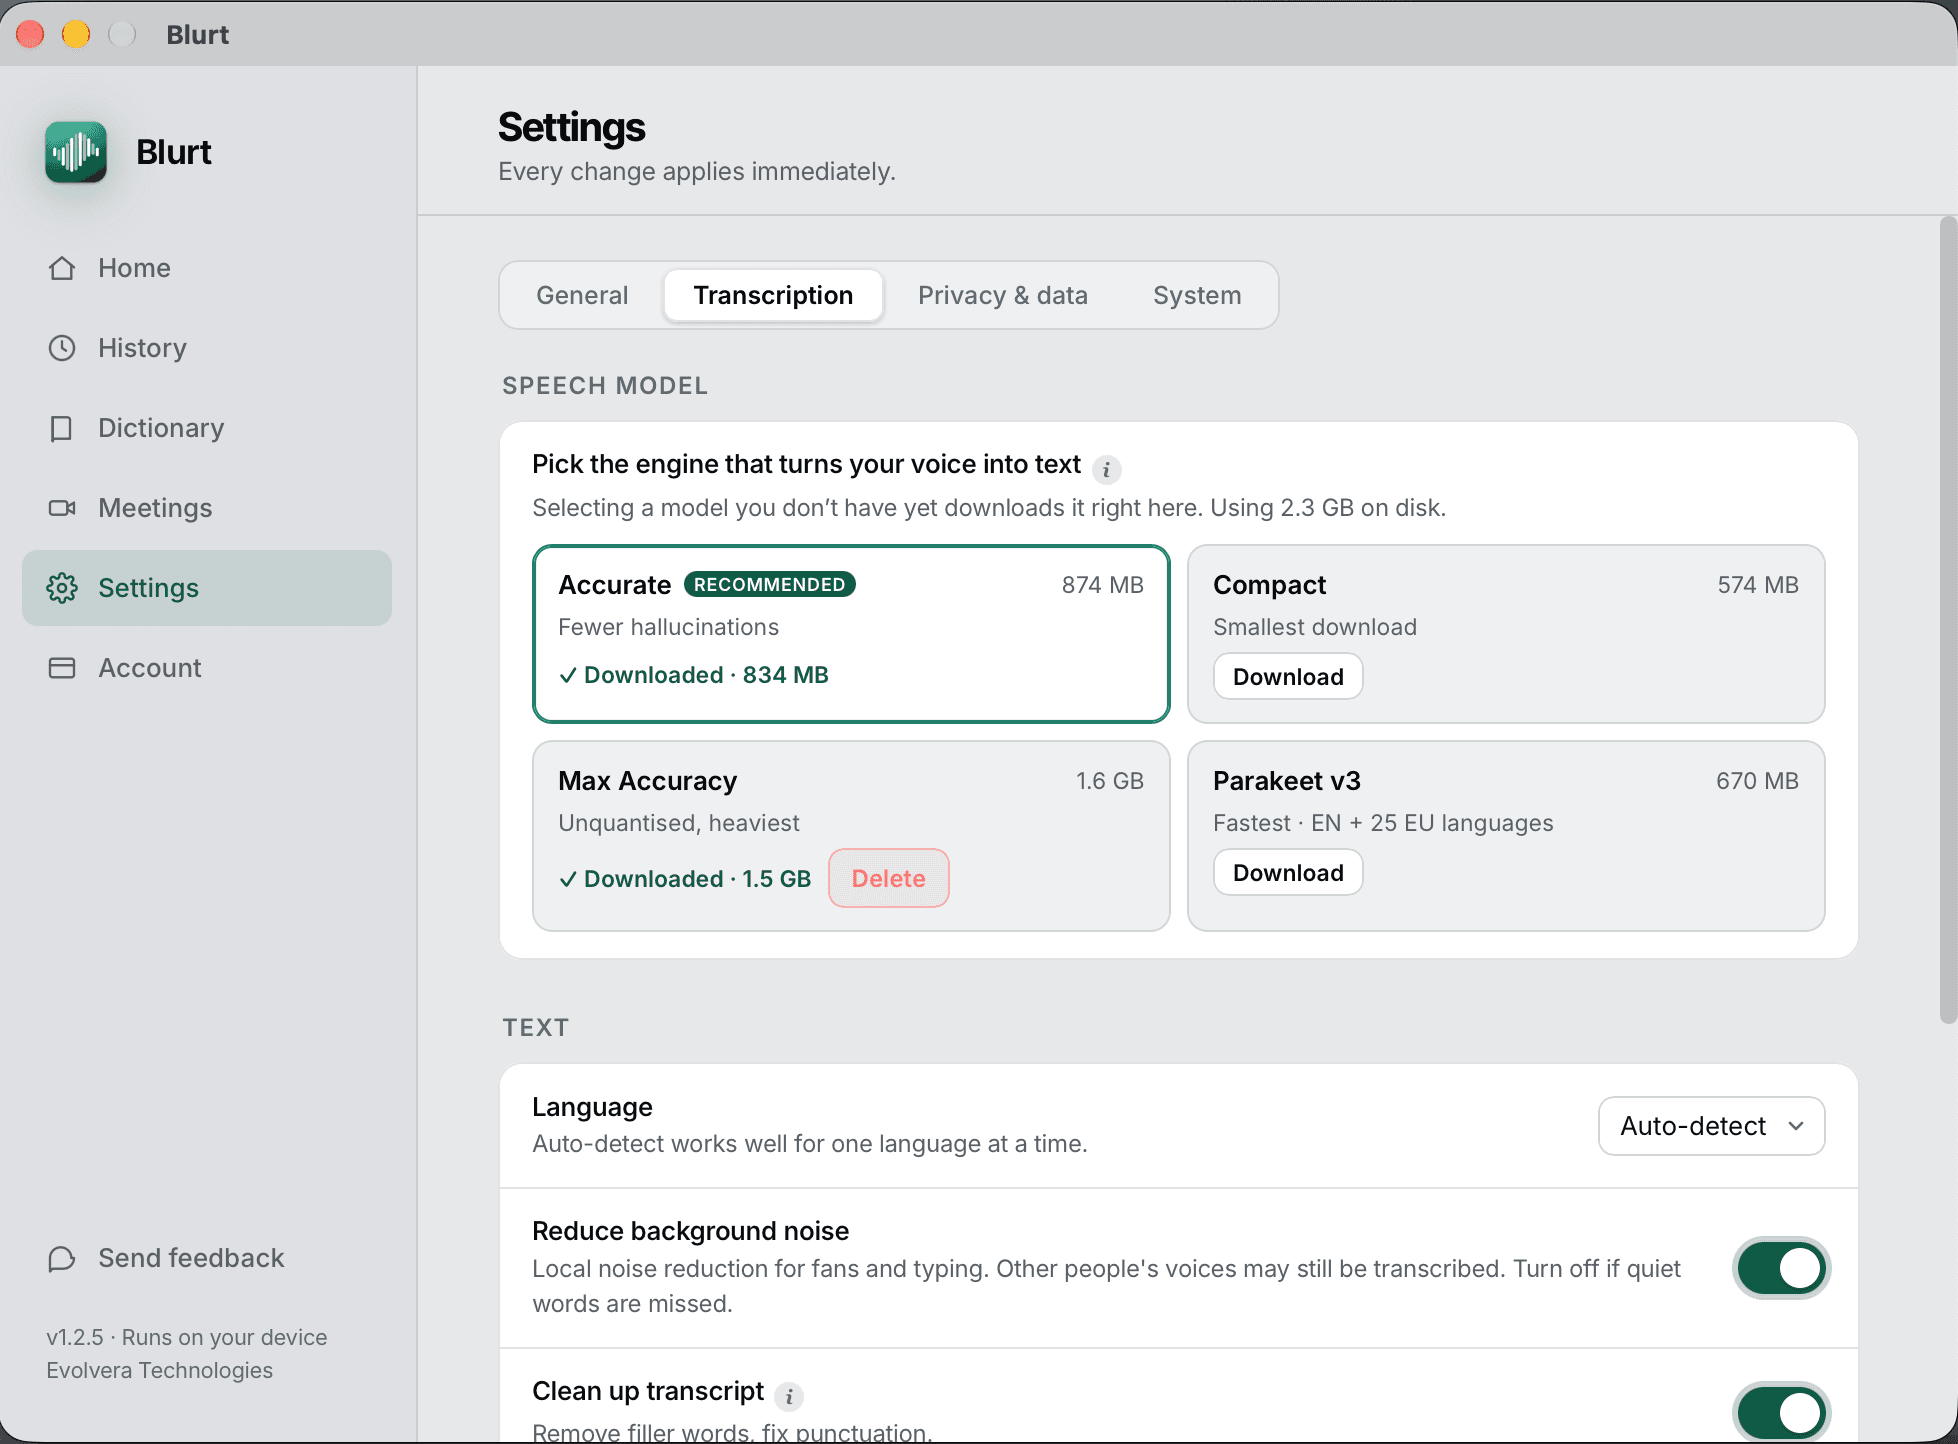The width and height of the screenshot is (1958, 1444).
Task: Click the Home house icon in sidebar
Action: [x=62, y=268]
